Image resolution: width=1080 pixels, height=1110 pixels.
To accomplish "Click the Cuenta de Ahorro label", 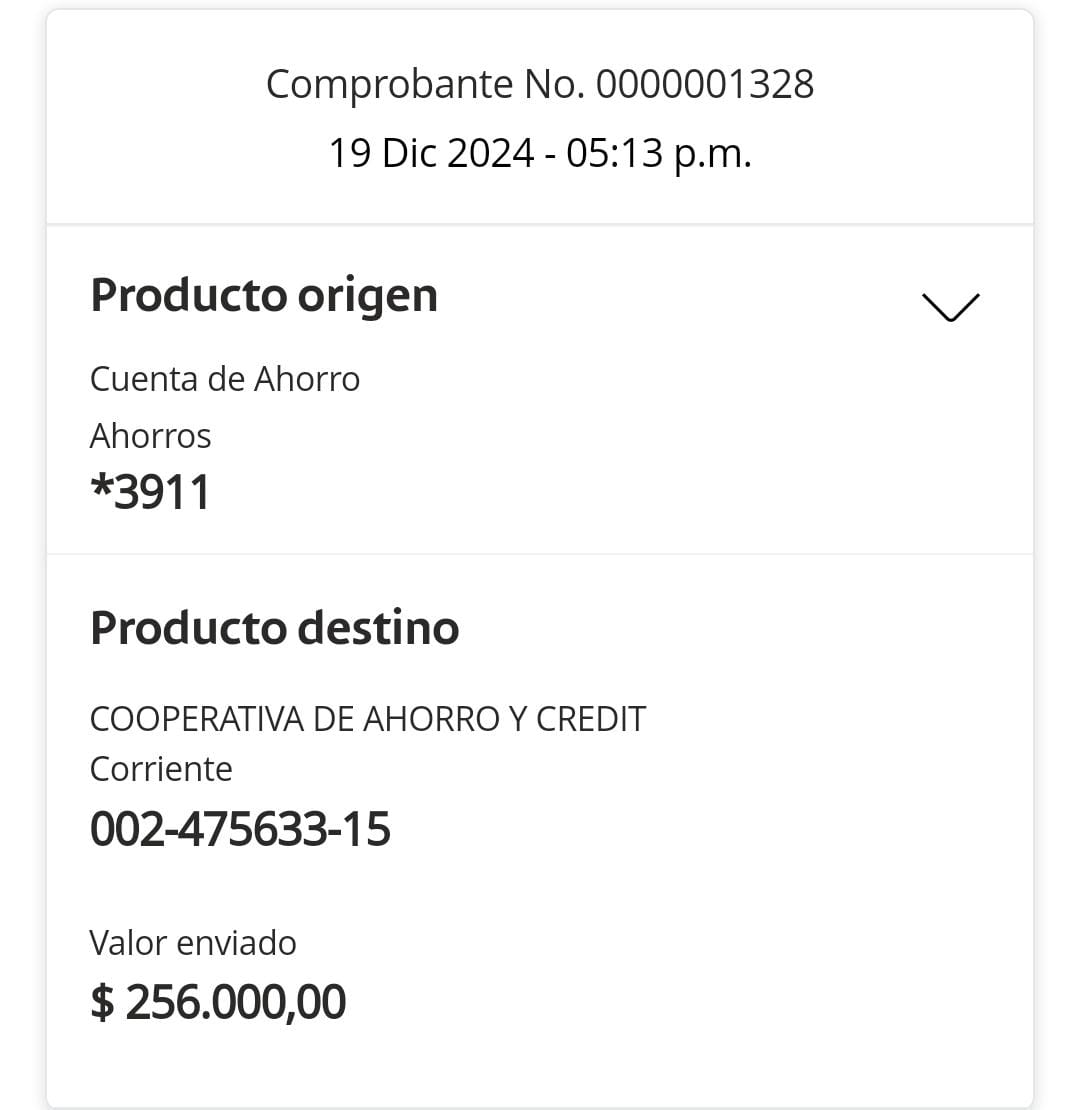I will [225, 379].
